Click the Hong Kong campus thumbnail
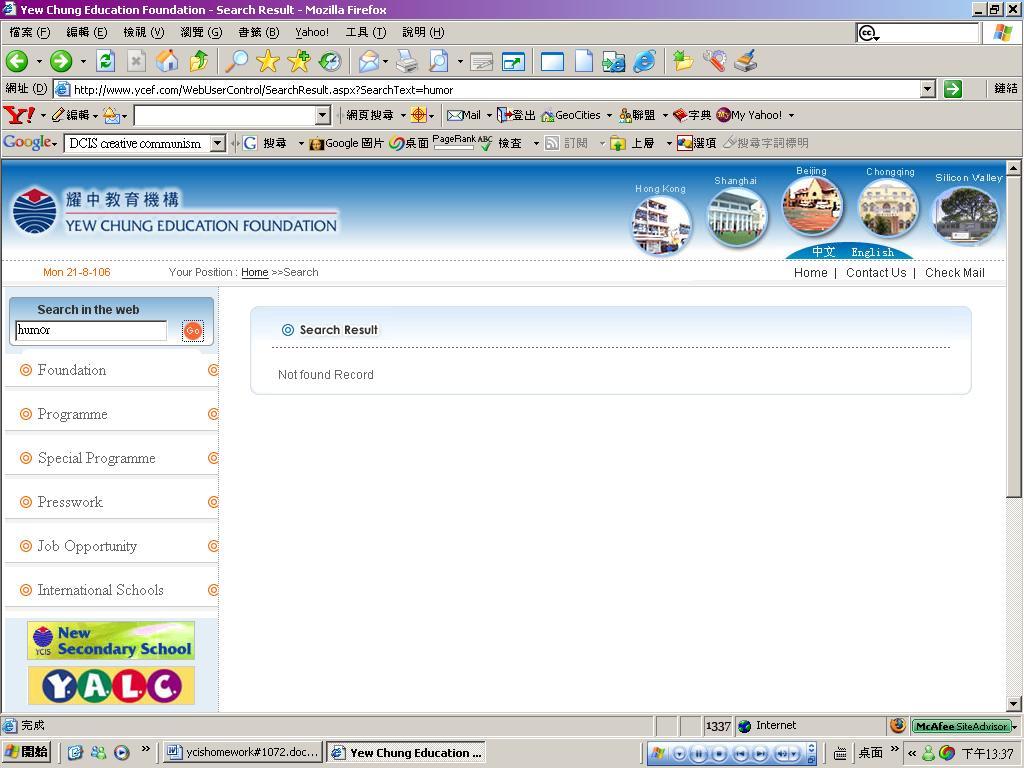Image resolution: width=1024 pixels, height=768 pixels. pyautogui.click(x=661, y=225)
